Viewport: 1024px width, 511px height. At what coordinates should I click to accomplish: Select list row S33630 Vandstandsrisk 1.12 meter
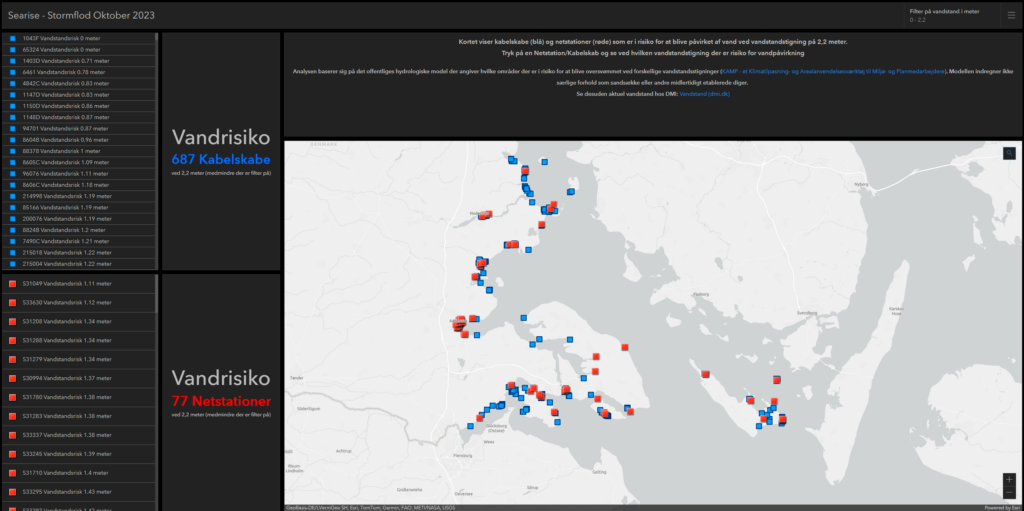(x=67, y=302)
